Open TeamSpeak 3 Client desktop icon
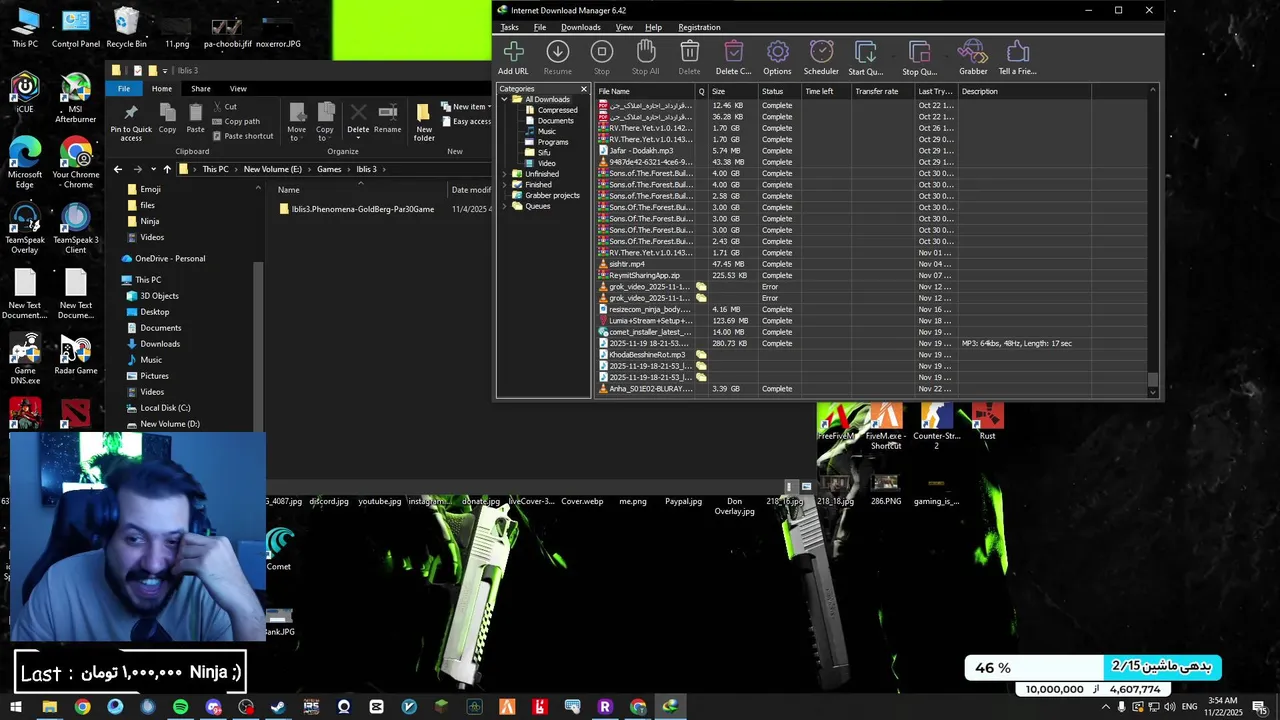The image size is (1280, 720). point(76,229)
